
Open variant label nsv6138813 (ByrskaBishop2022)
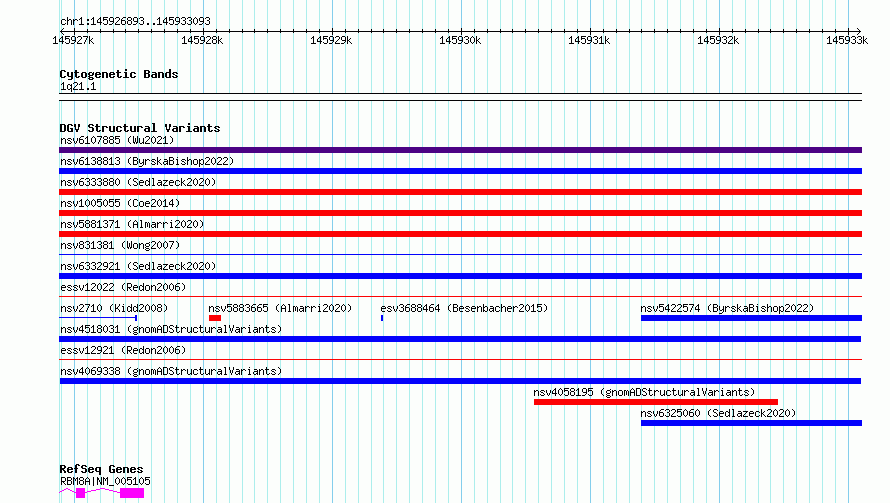point(147,161)
